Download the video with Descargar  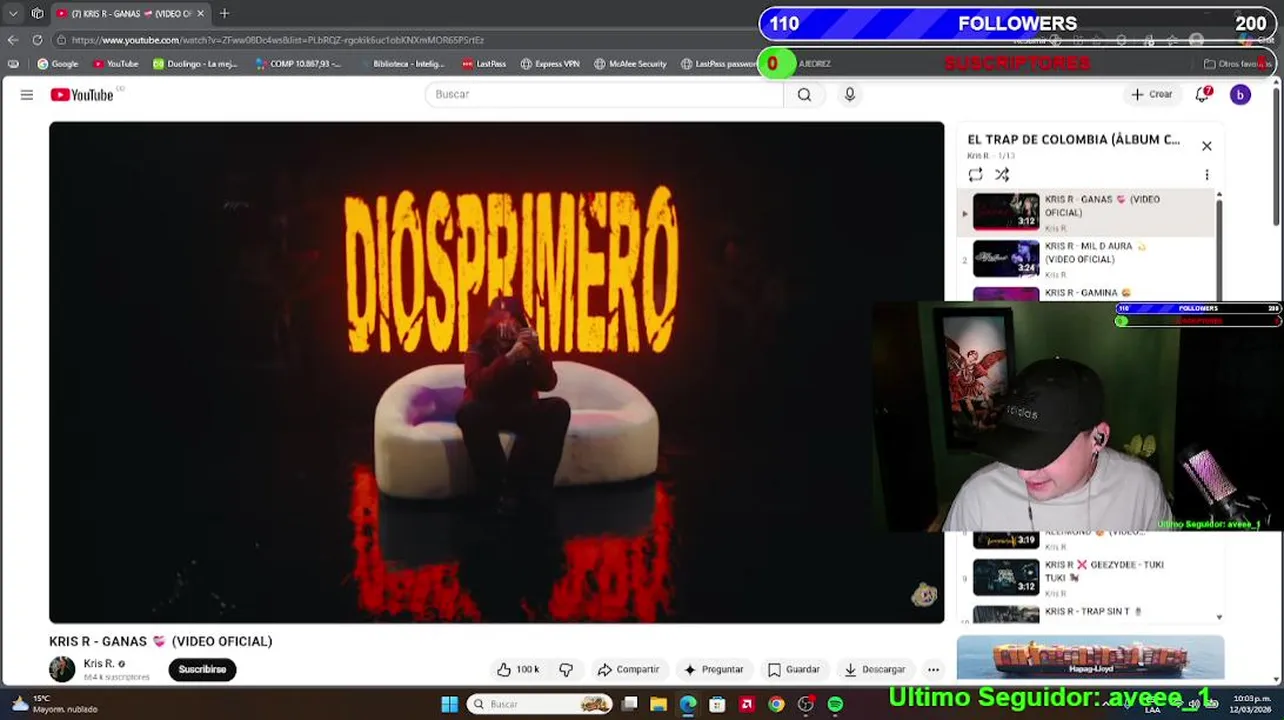point(875,669)
